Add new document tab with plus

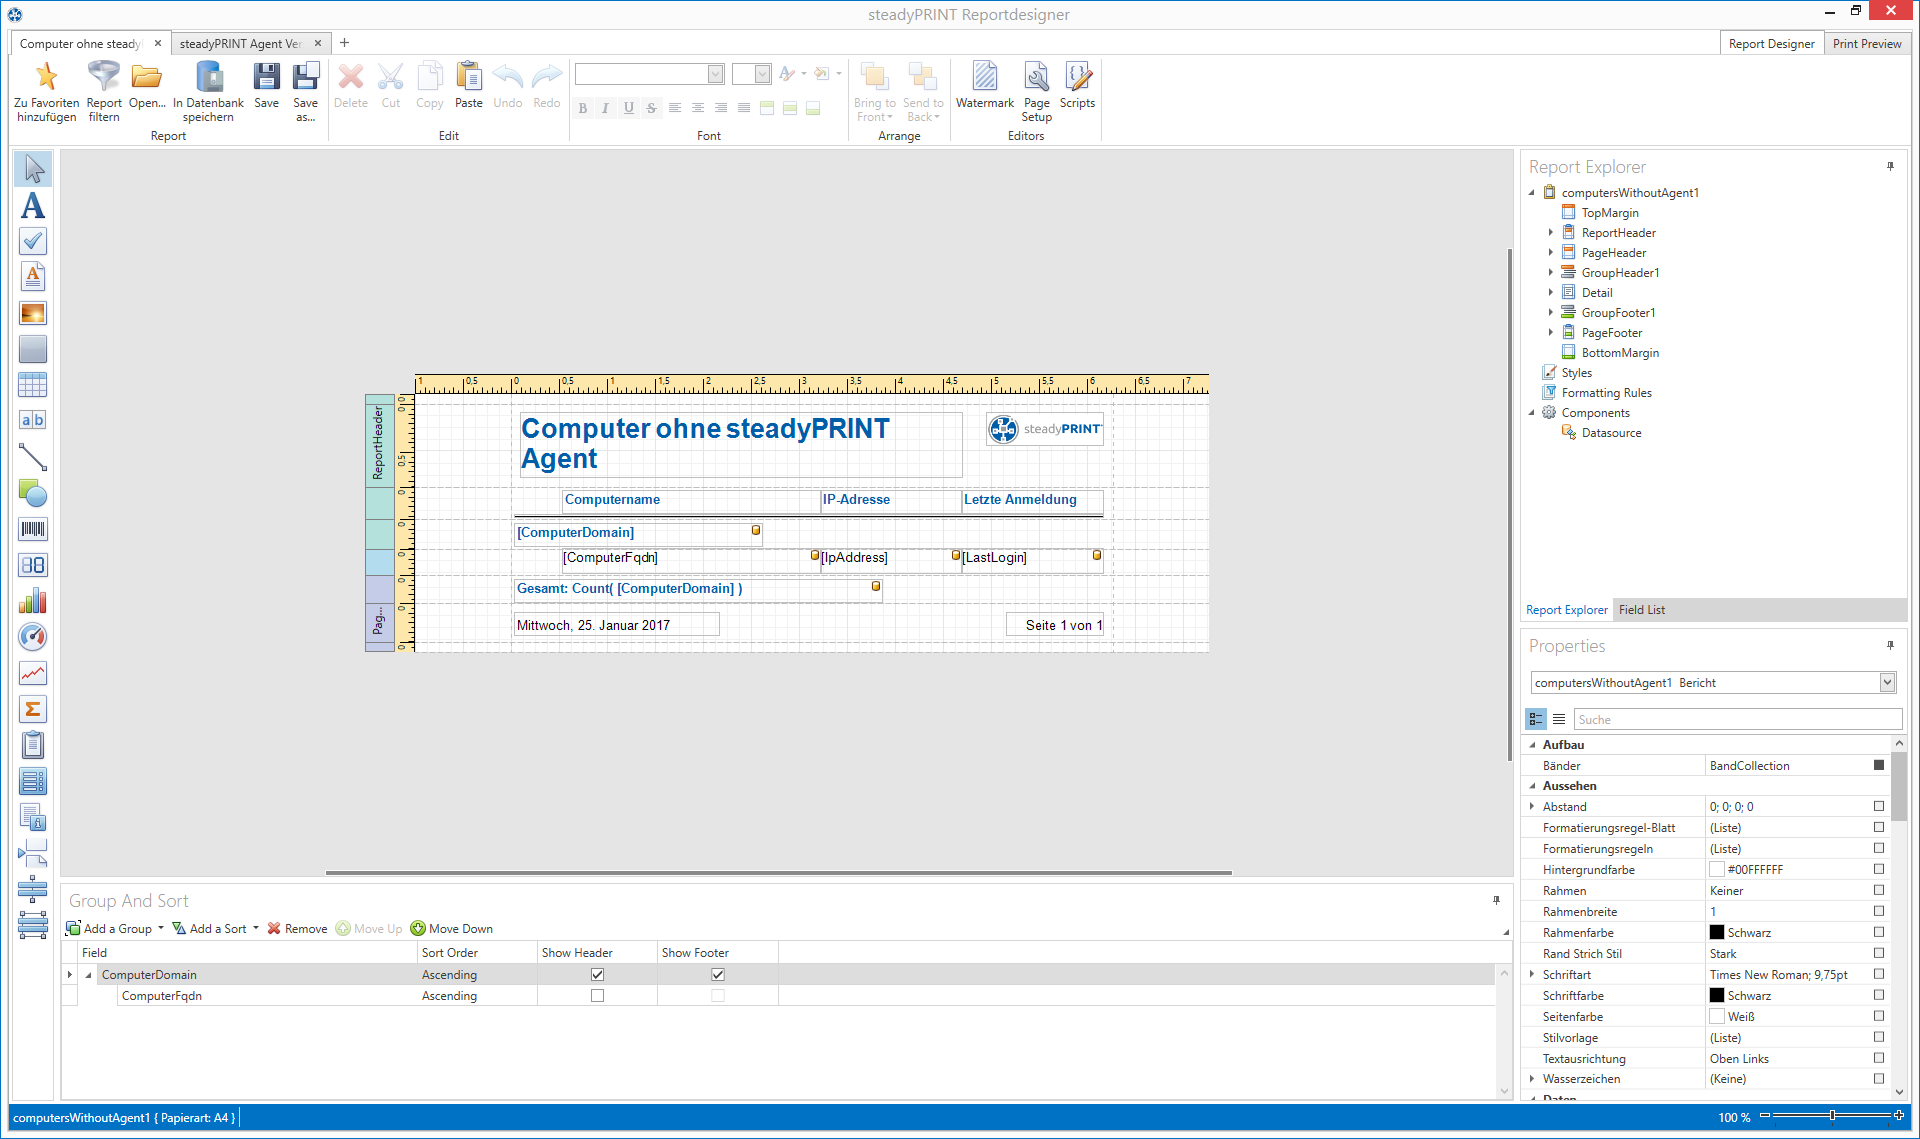click(x=344, y=43)
